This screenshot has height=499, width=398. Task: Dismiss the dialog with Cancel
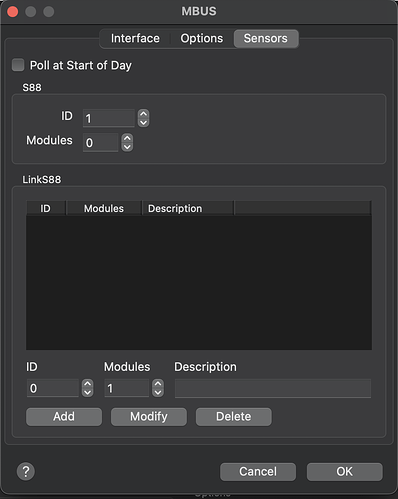(258, 472)
